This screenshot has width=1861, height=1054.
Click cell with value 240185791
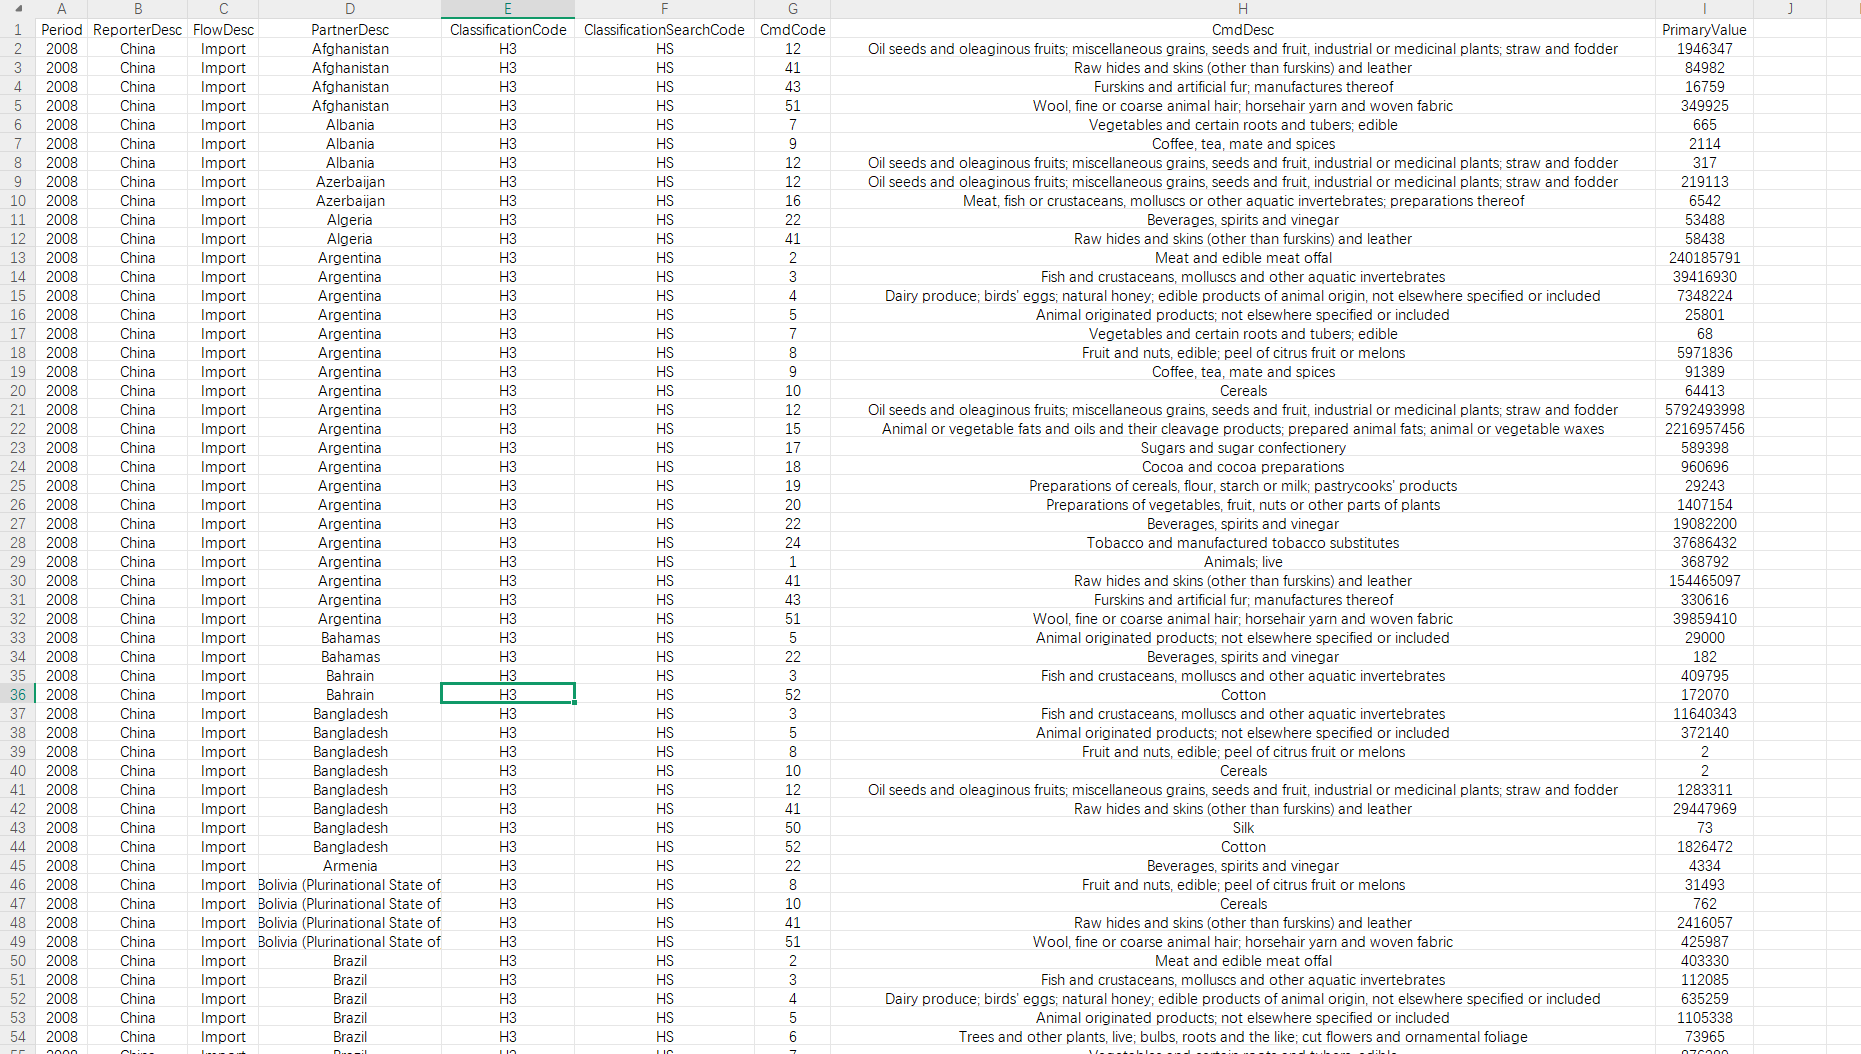click(1704, 258)
